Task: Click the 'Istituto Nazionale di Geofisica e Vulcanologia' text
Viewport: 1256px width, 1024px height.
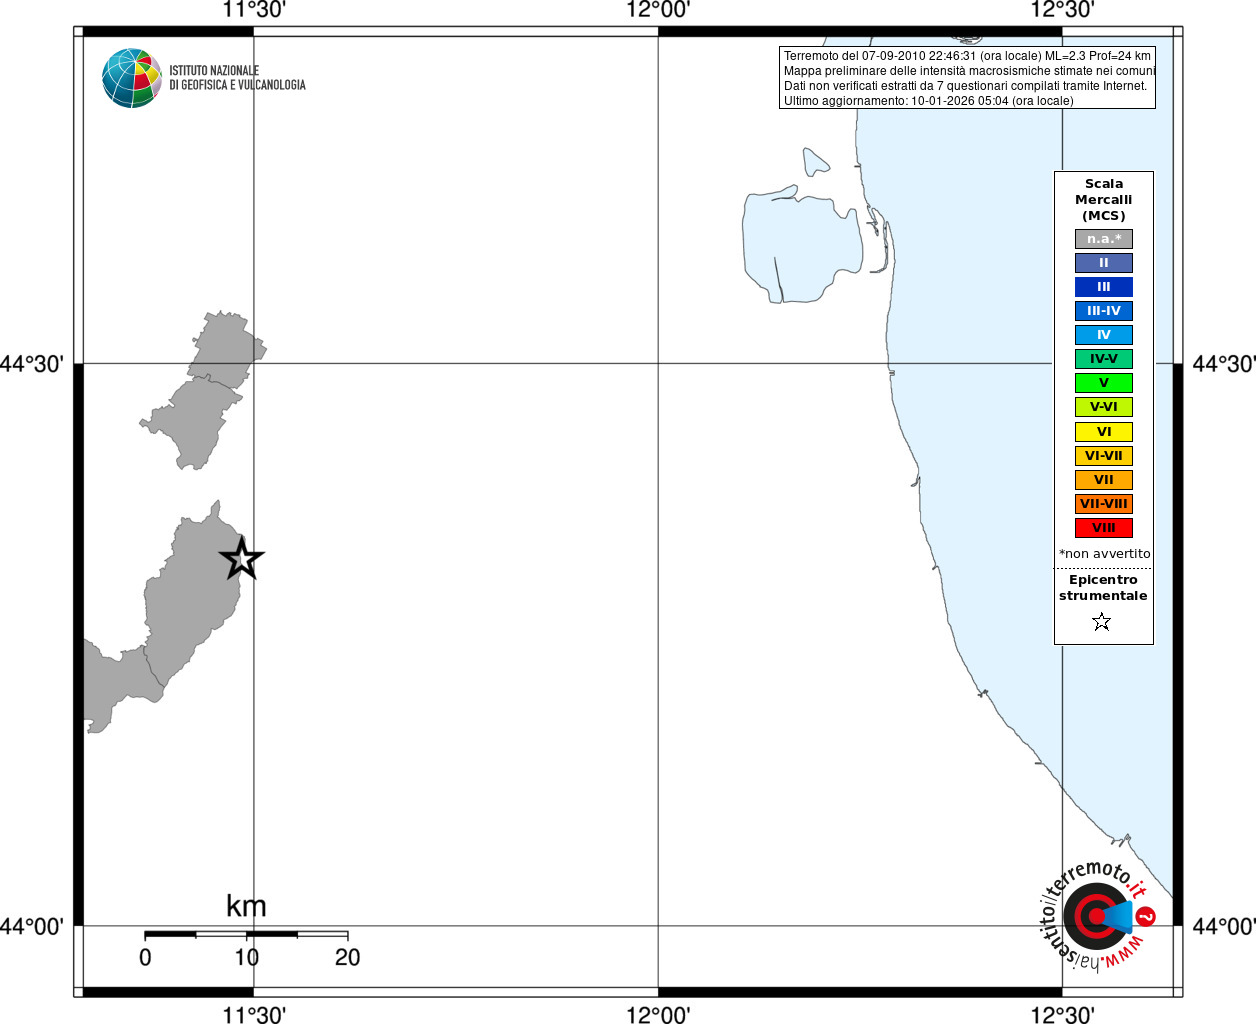Action: [237, 78]
